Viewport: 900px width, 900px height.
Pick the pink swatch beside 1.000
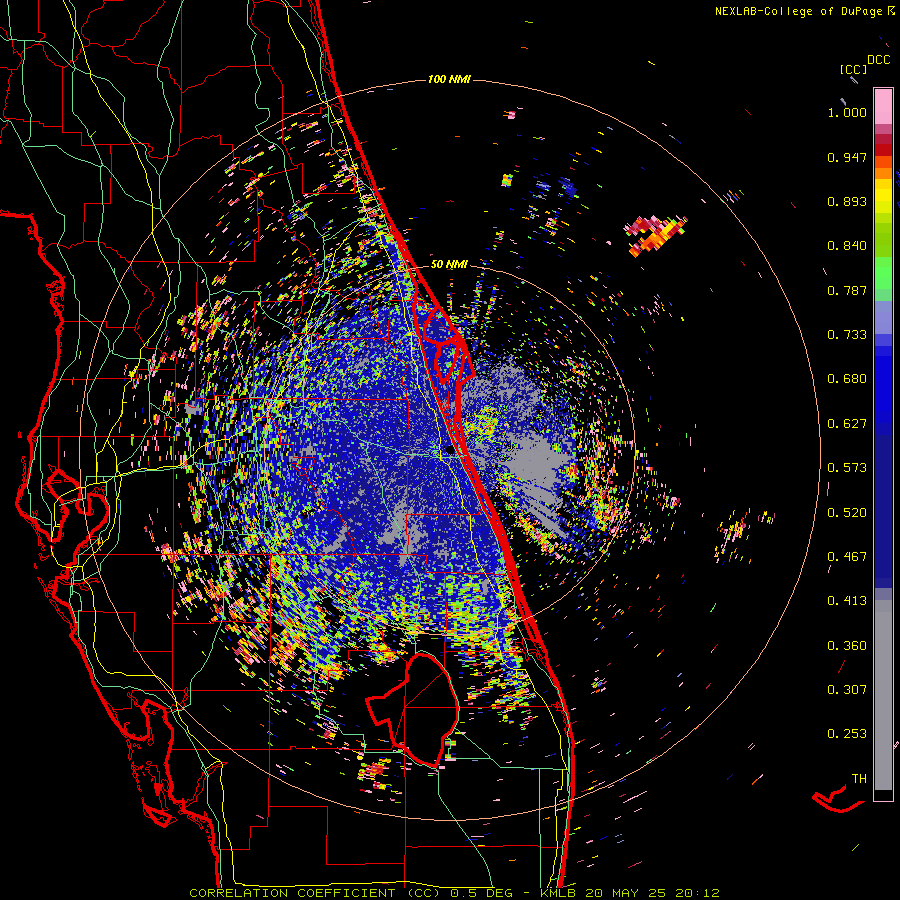[883, 106]
